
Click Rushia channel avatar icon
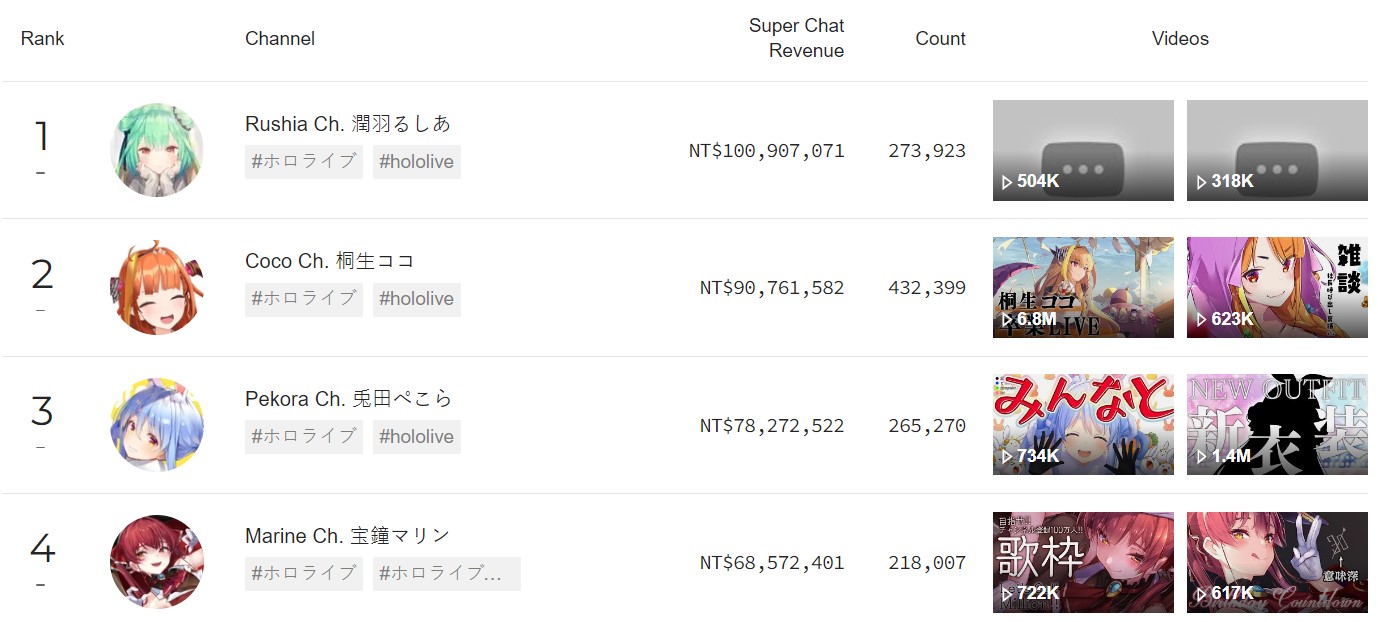point(157,150)
